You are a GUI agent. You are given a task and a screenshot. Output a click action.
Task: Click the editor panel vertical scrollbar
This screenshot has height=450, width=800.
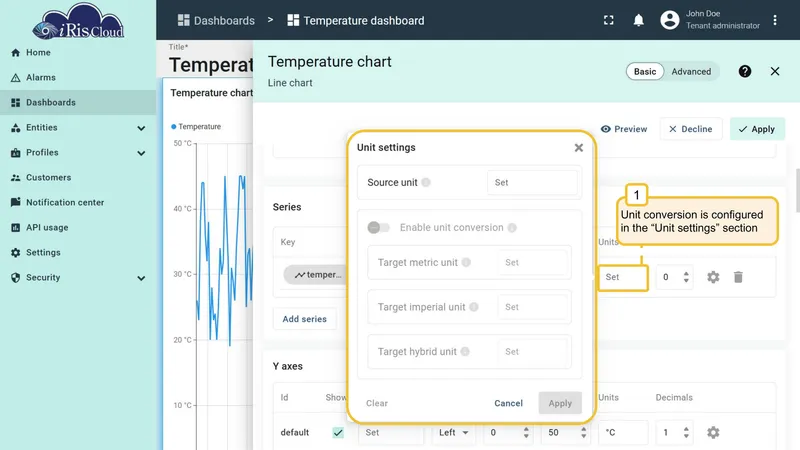point(797,191)
